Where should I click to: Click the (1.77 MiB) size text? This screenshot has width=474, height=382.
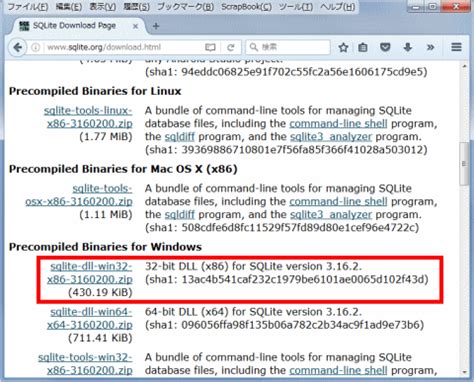point(106,137)
